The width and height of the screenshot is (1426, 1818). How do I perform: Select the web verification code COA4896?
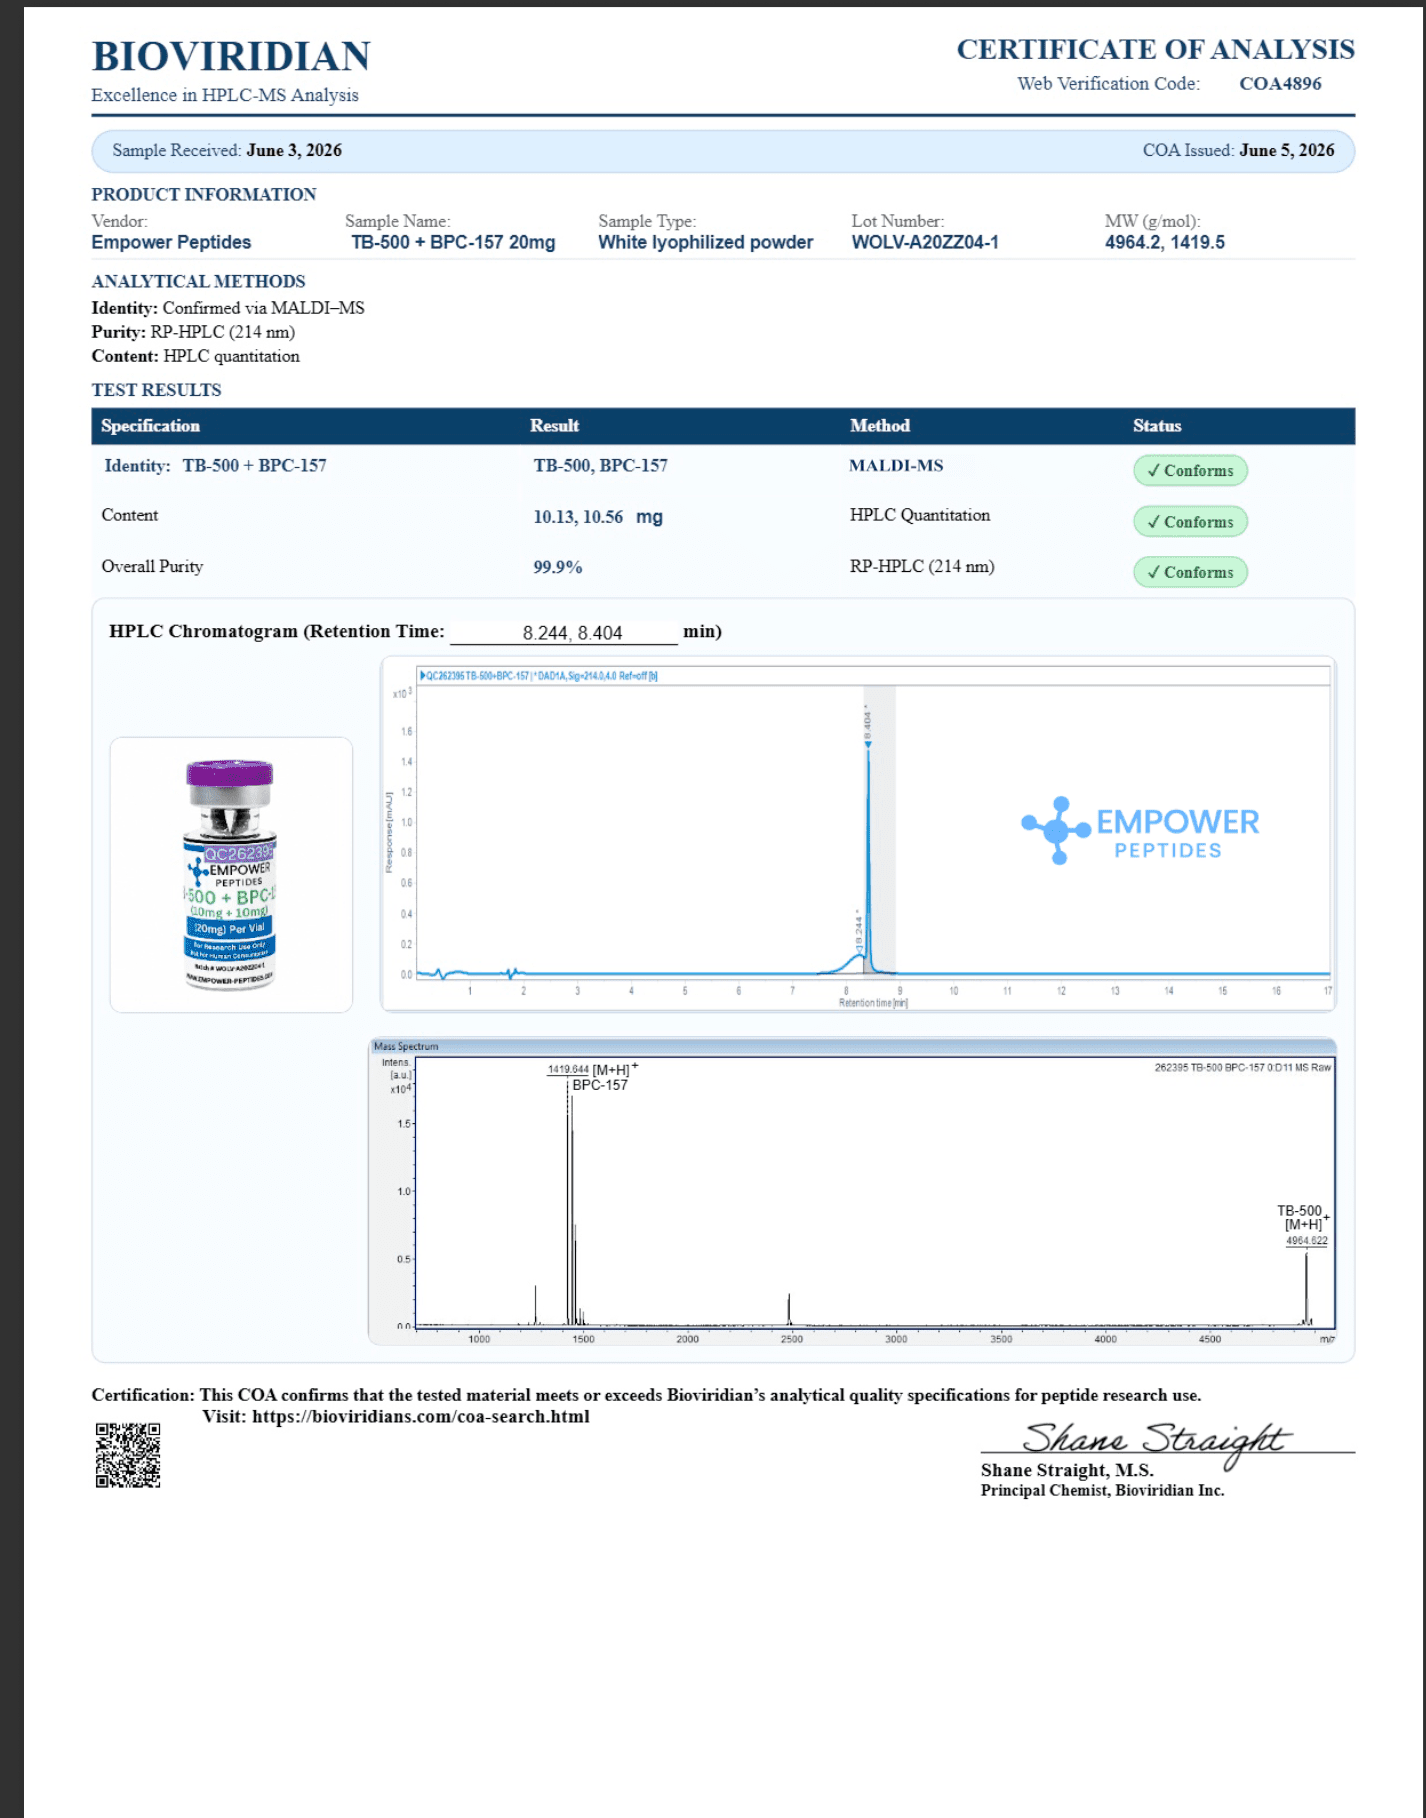coord(1280,84)
